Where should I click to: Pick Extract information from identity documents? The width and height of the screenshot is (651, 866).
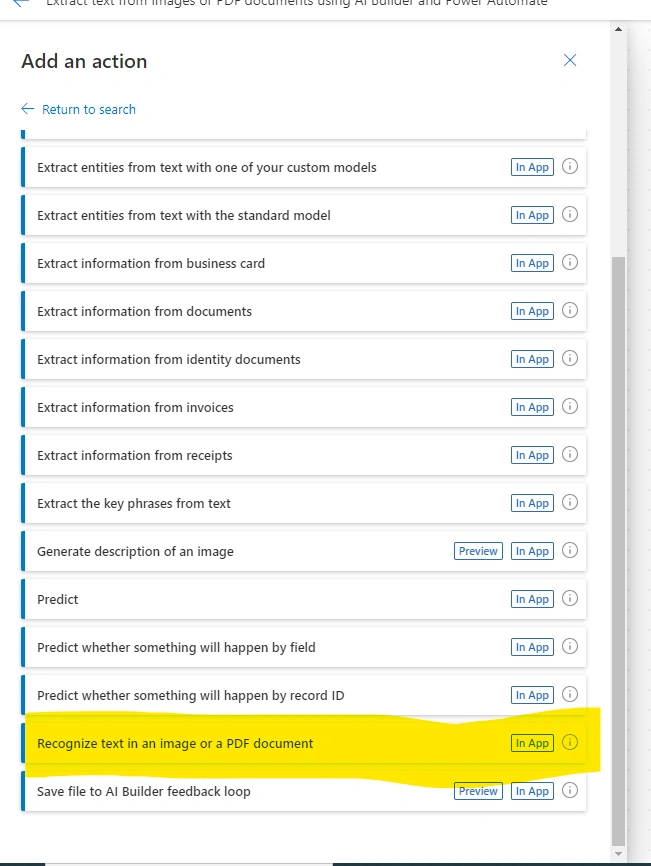tap(304, 359)
